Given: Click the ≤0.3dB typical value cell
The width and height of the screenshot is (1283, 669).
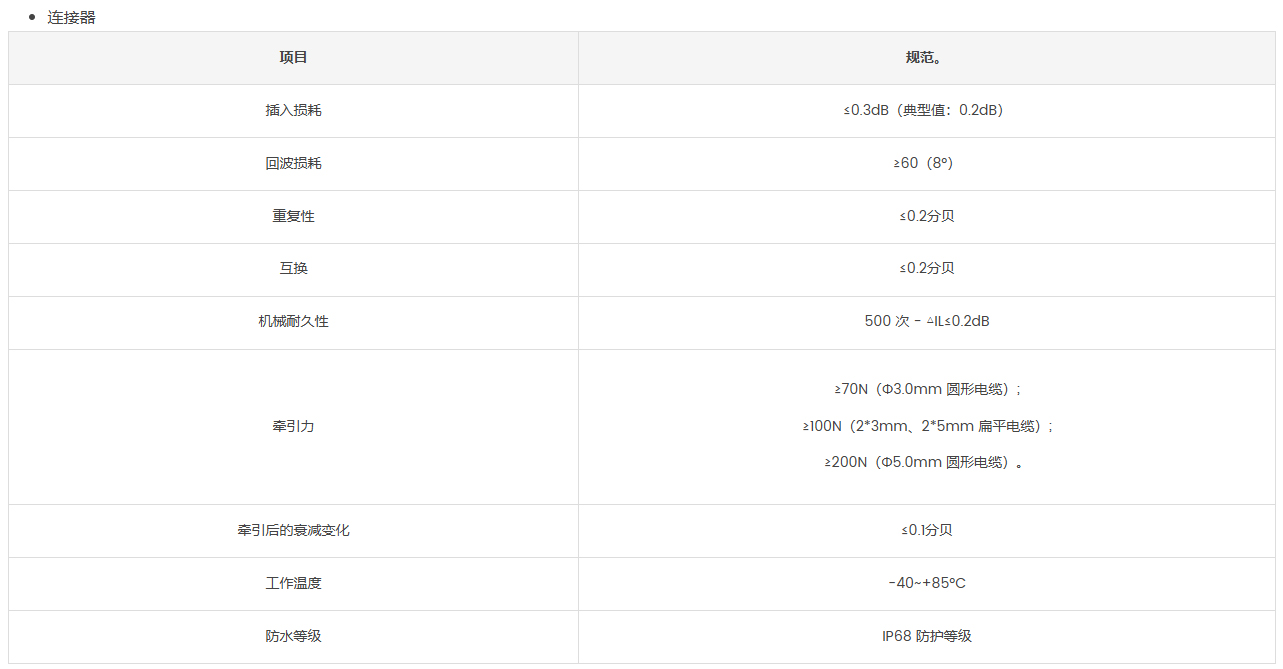Looking at the screenshot, I should point(926,111).
